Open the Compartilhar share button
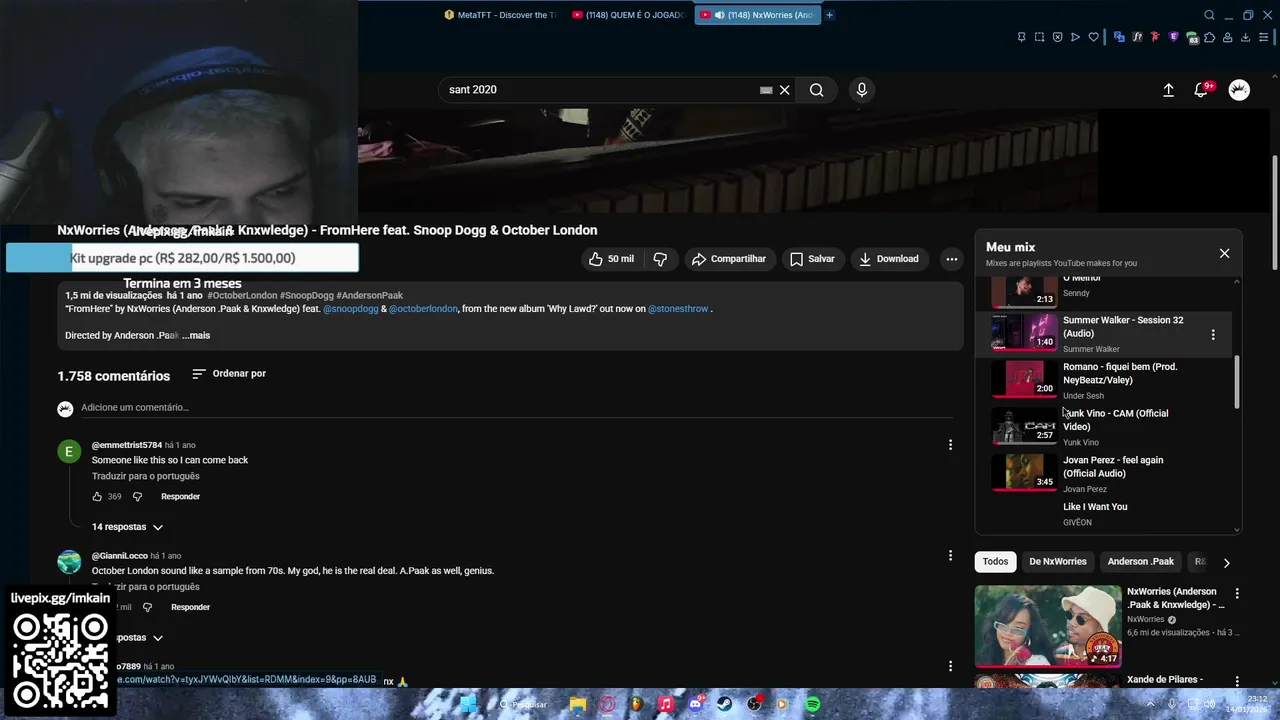Viewport: 1280px width, 720px height. (x=729, y=259)
